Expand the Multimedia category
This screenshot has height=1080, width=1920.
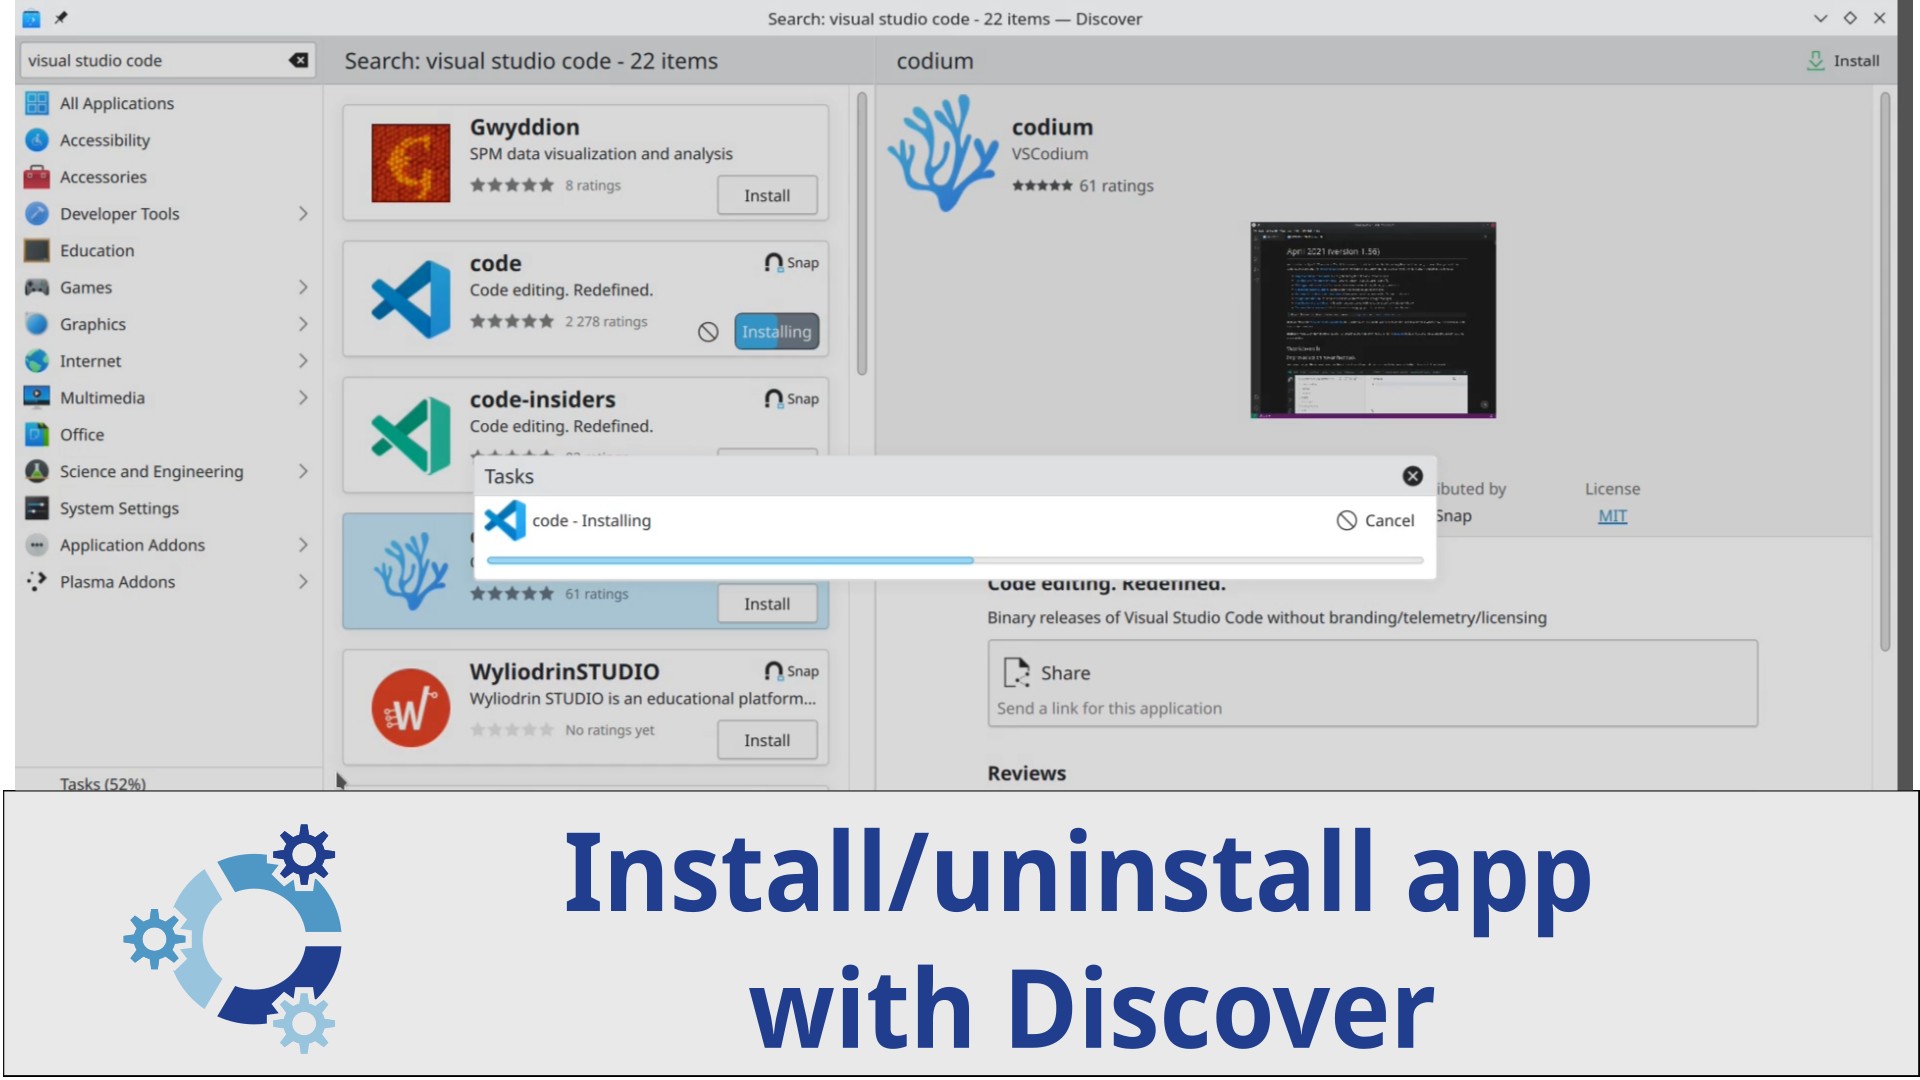(303, 398)
